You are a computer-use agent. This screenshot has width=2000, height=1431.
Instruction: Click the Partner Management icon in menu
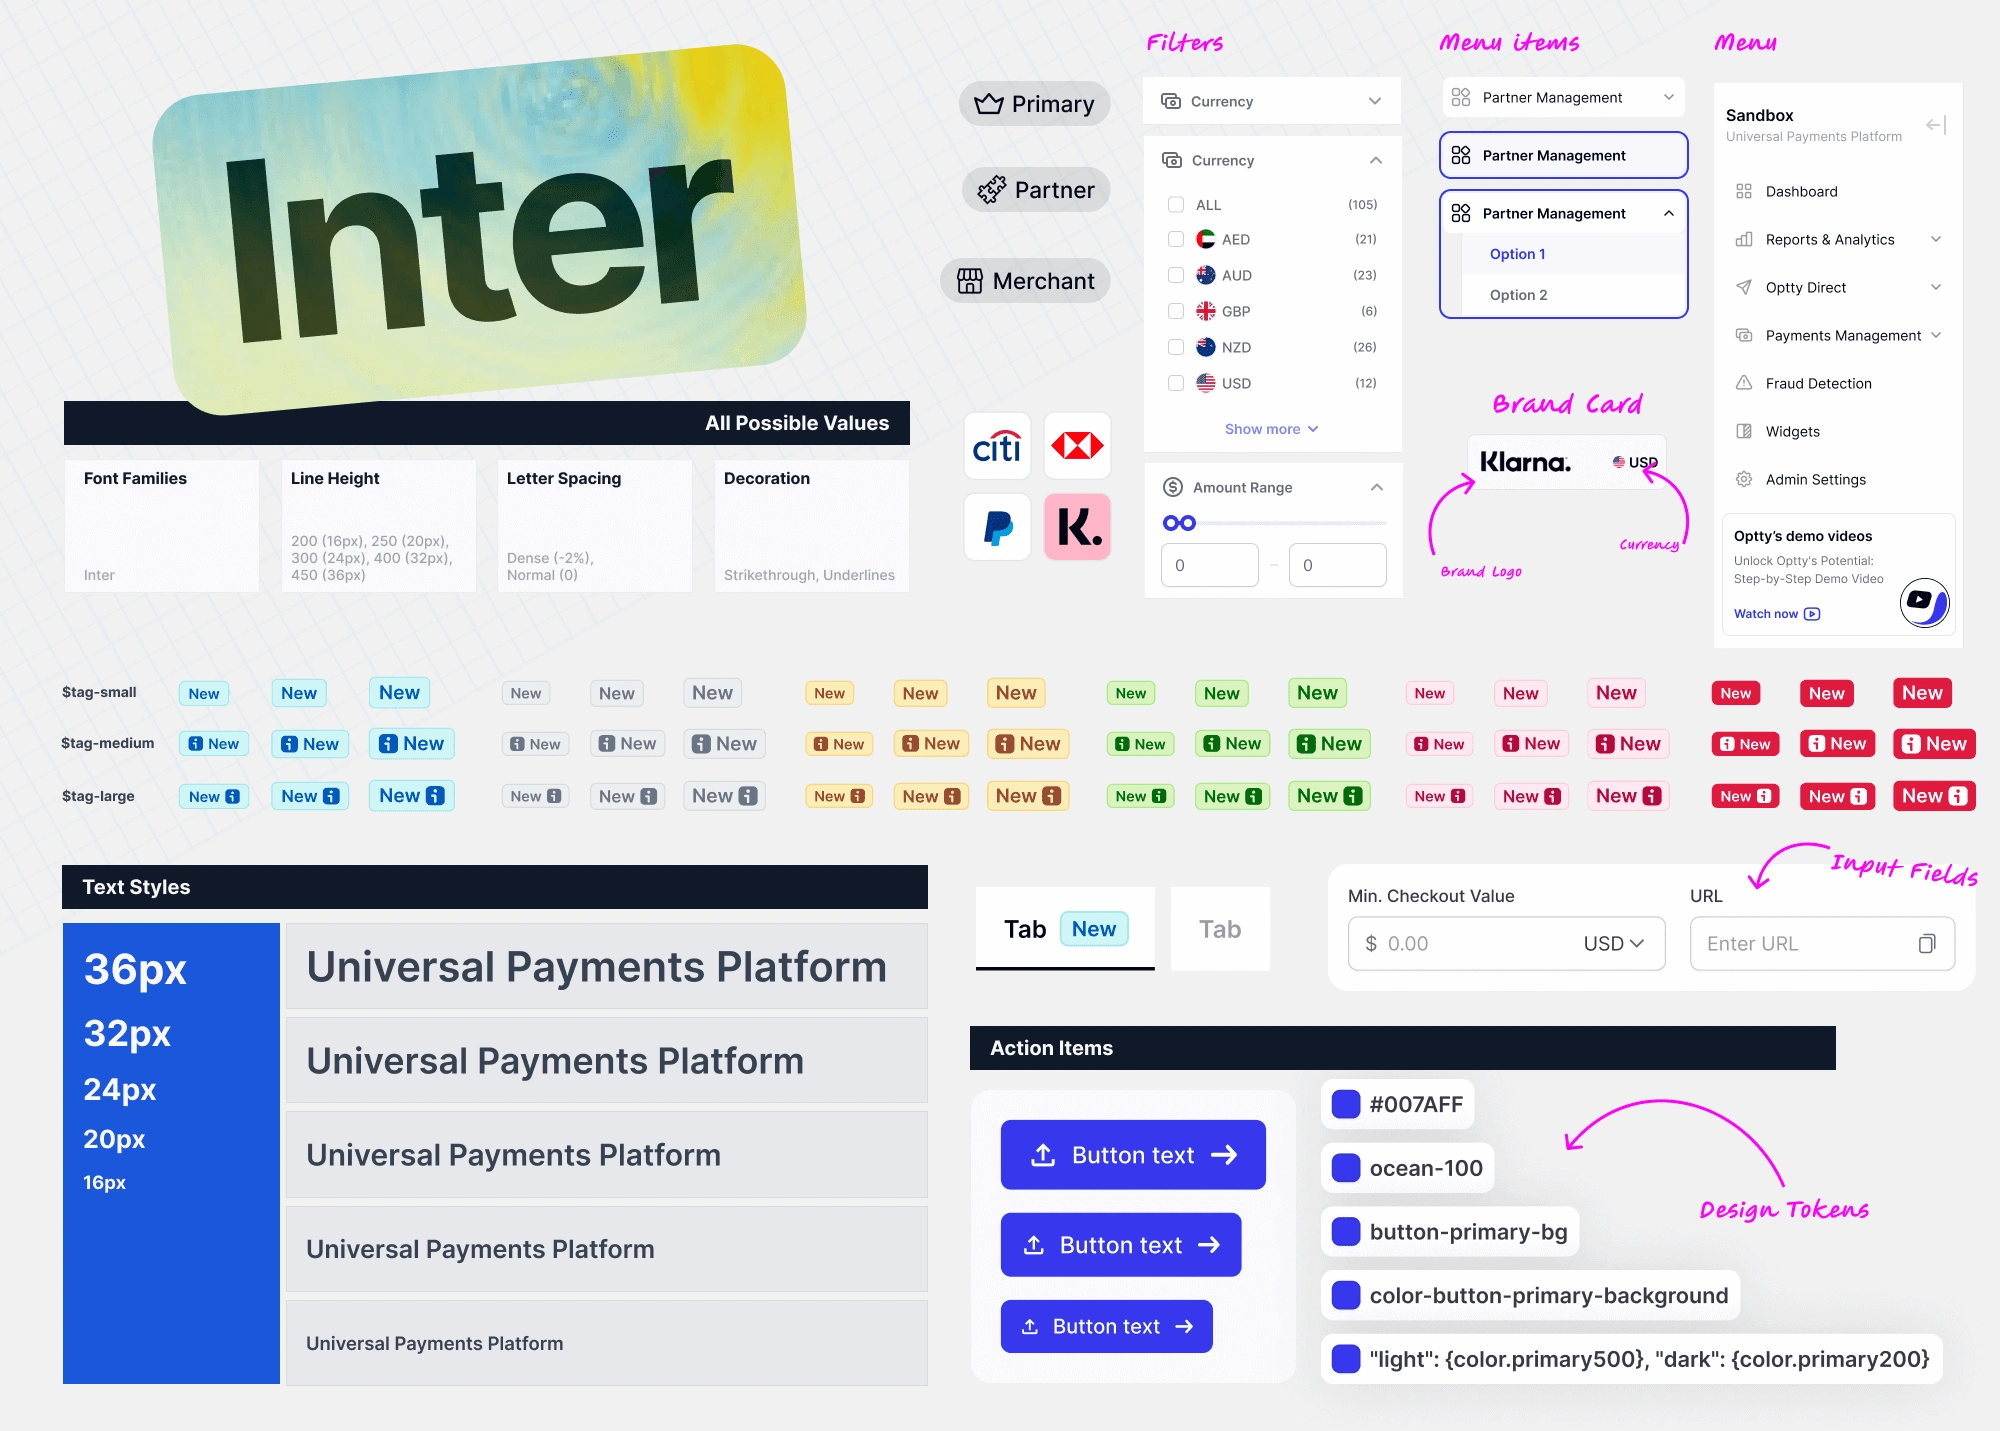click(1460, 98)
